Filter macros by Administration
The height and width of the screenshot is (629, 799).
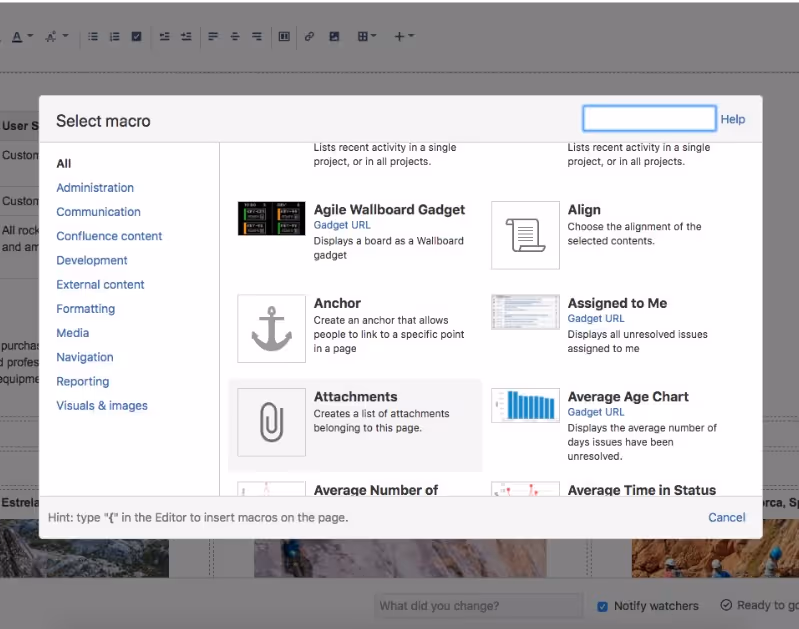tap(95, 188)
